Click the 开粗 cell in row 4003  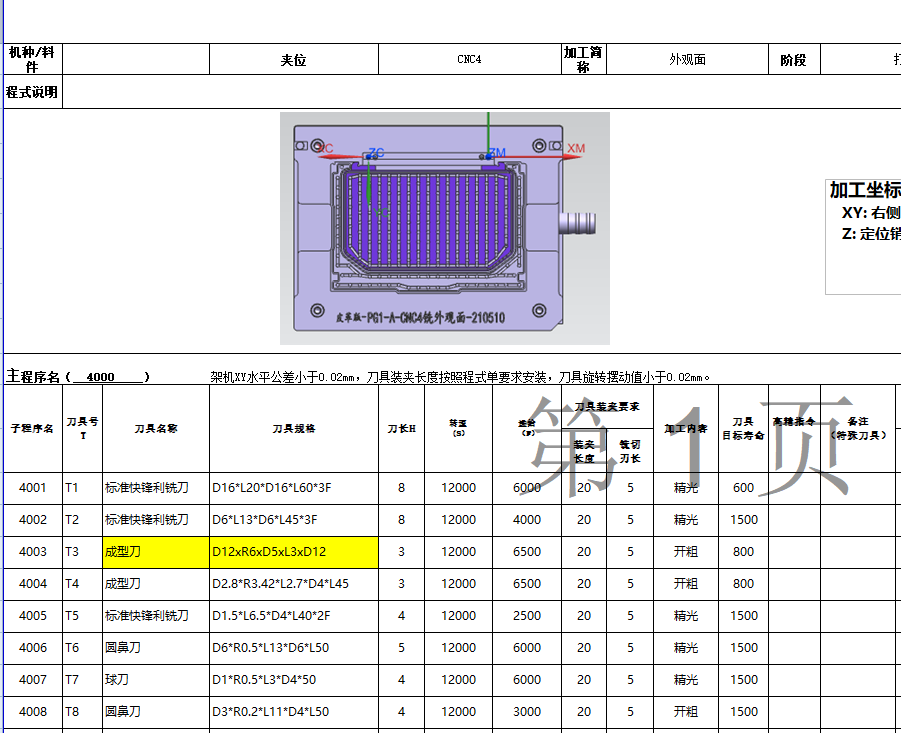click(x=686, y=551)
